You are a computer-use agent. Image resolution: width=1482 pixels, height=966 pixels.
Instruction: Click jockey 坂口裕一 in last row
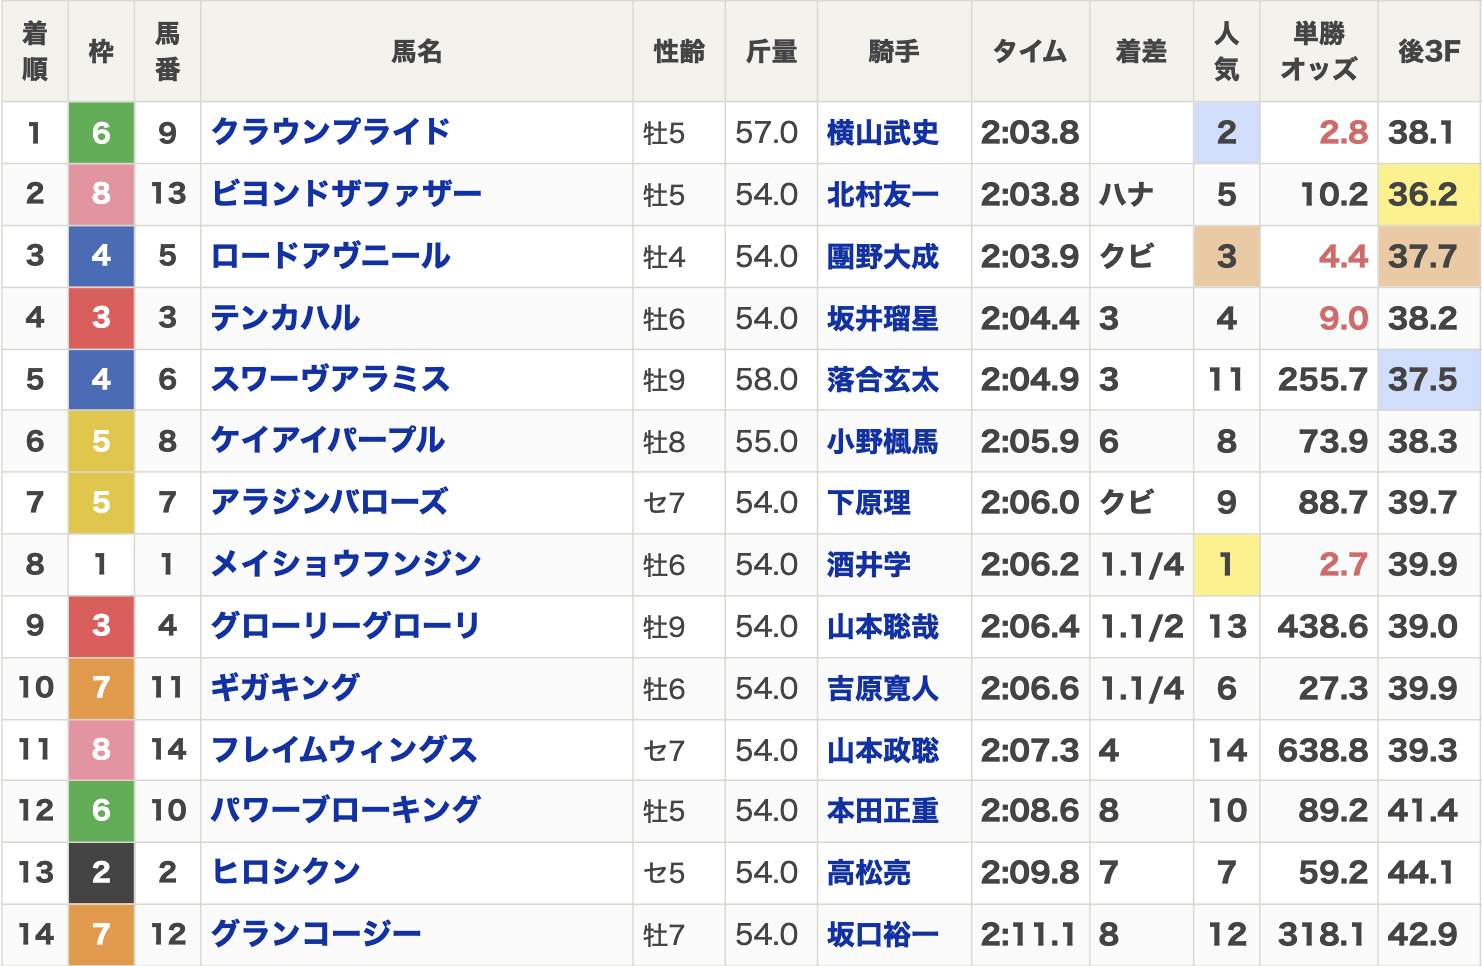(x=882, y=934)
